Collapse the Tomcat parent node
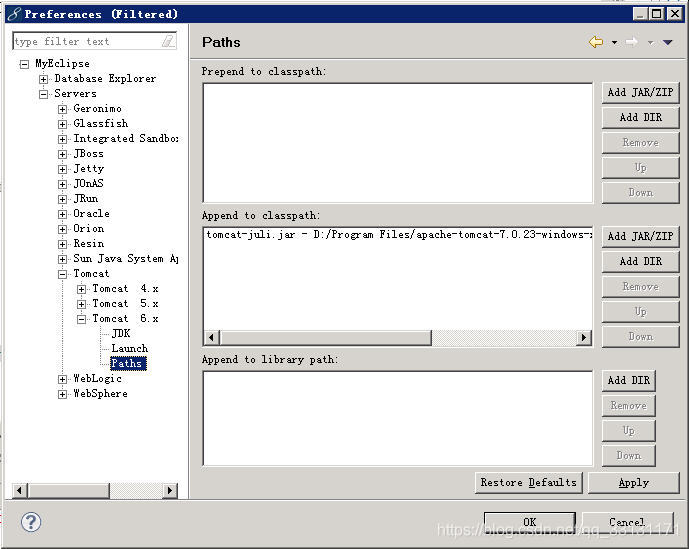The width and height of the screenshot is (689, 549). [x=62, y=274]
